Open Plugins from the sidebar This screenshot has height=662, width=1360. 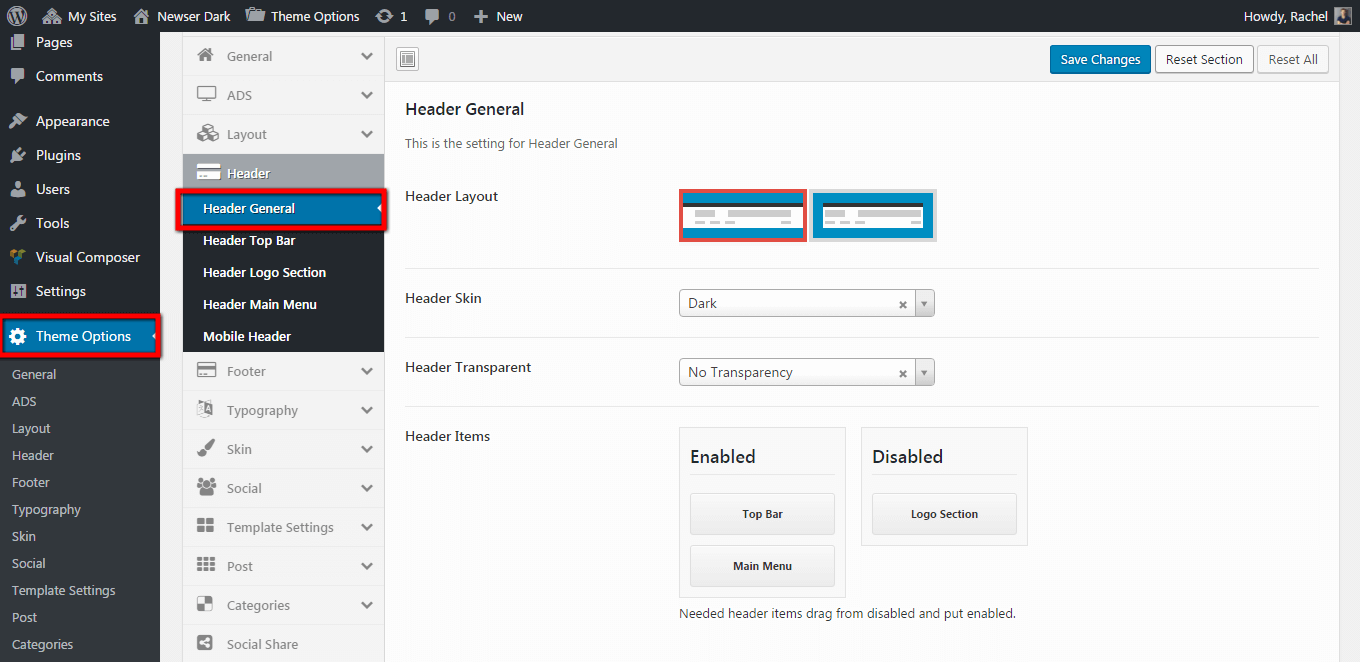[x=58, y=155]
